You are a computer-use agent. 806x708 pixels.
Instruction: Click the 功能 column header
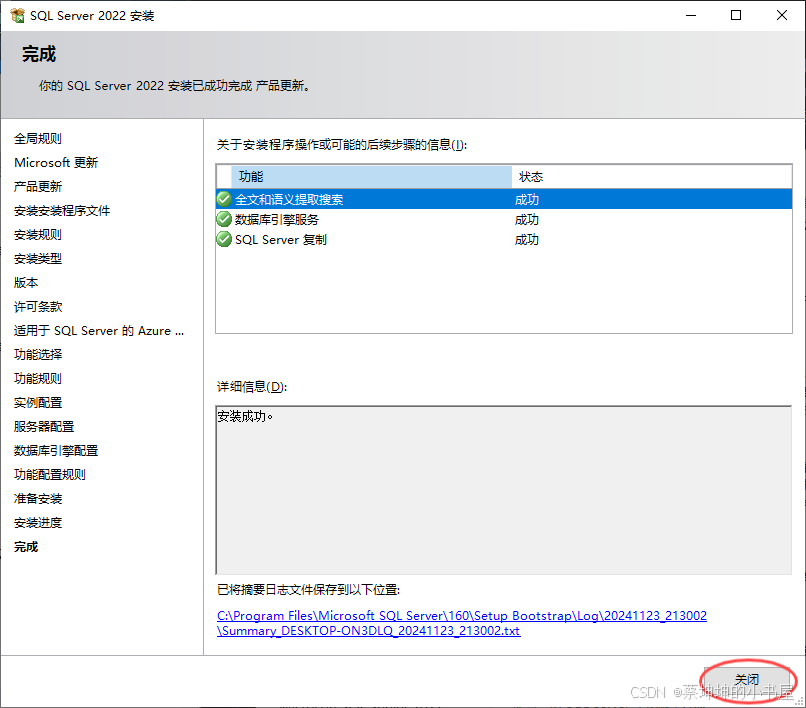pos(371,177)
